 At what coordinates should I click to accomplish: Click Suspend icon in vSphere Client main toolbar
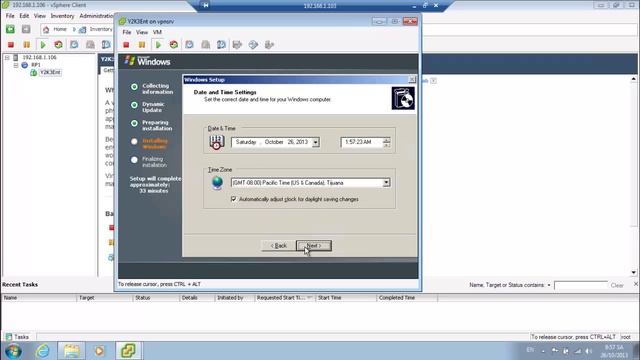point(27,44)
